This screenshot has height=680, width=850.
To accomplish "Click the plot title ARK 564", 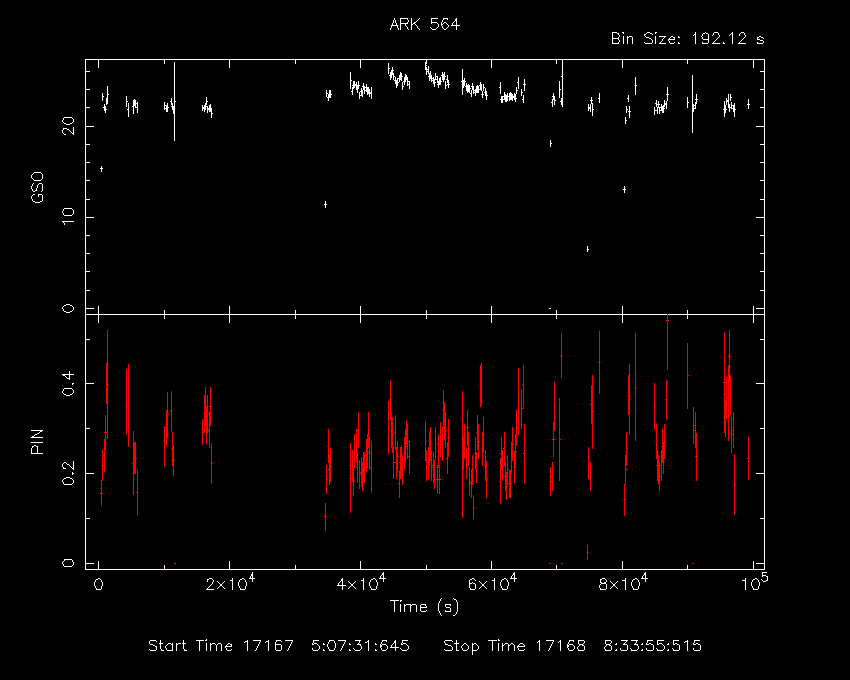I will [424, 24].
